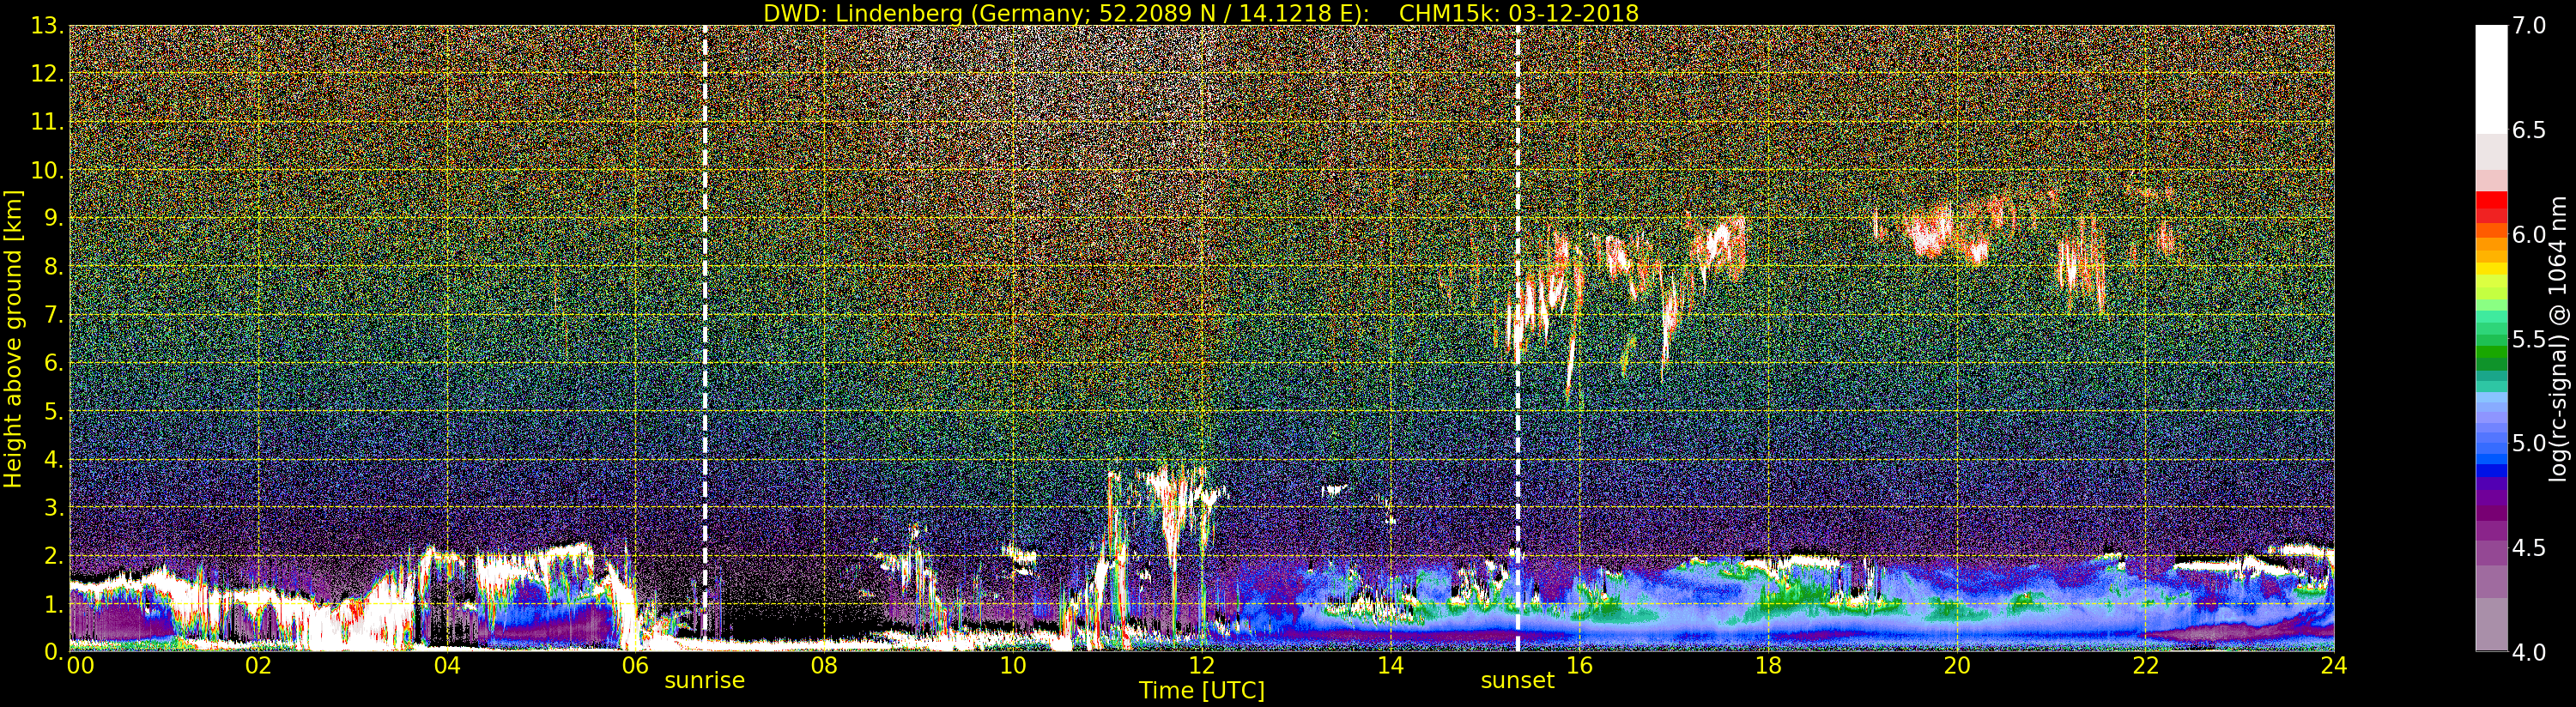Click the '5.5' colorbar tick label
The height and width of the screenshot is (707, 2576).
click(x=2529, y=339)
